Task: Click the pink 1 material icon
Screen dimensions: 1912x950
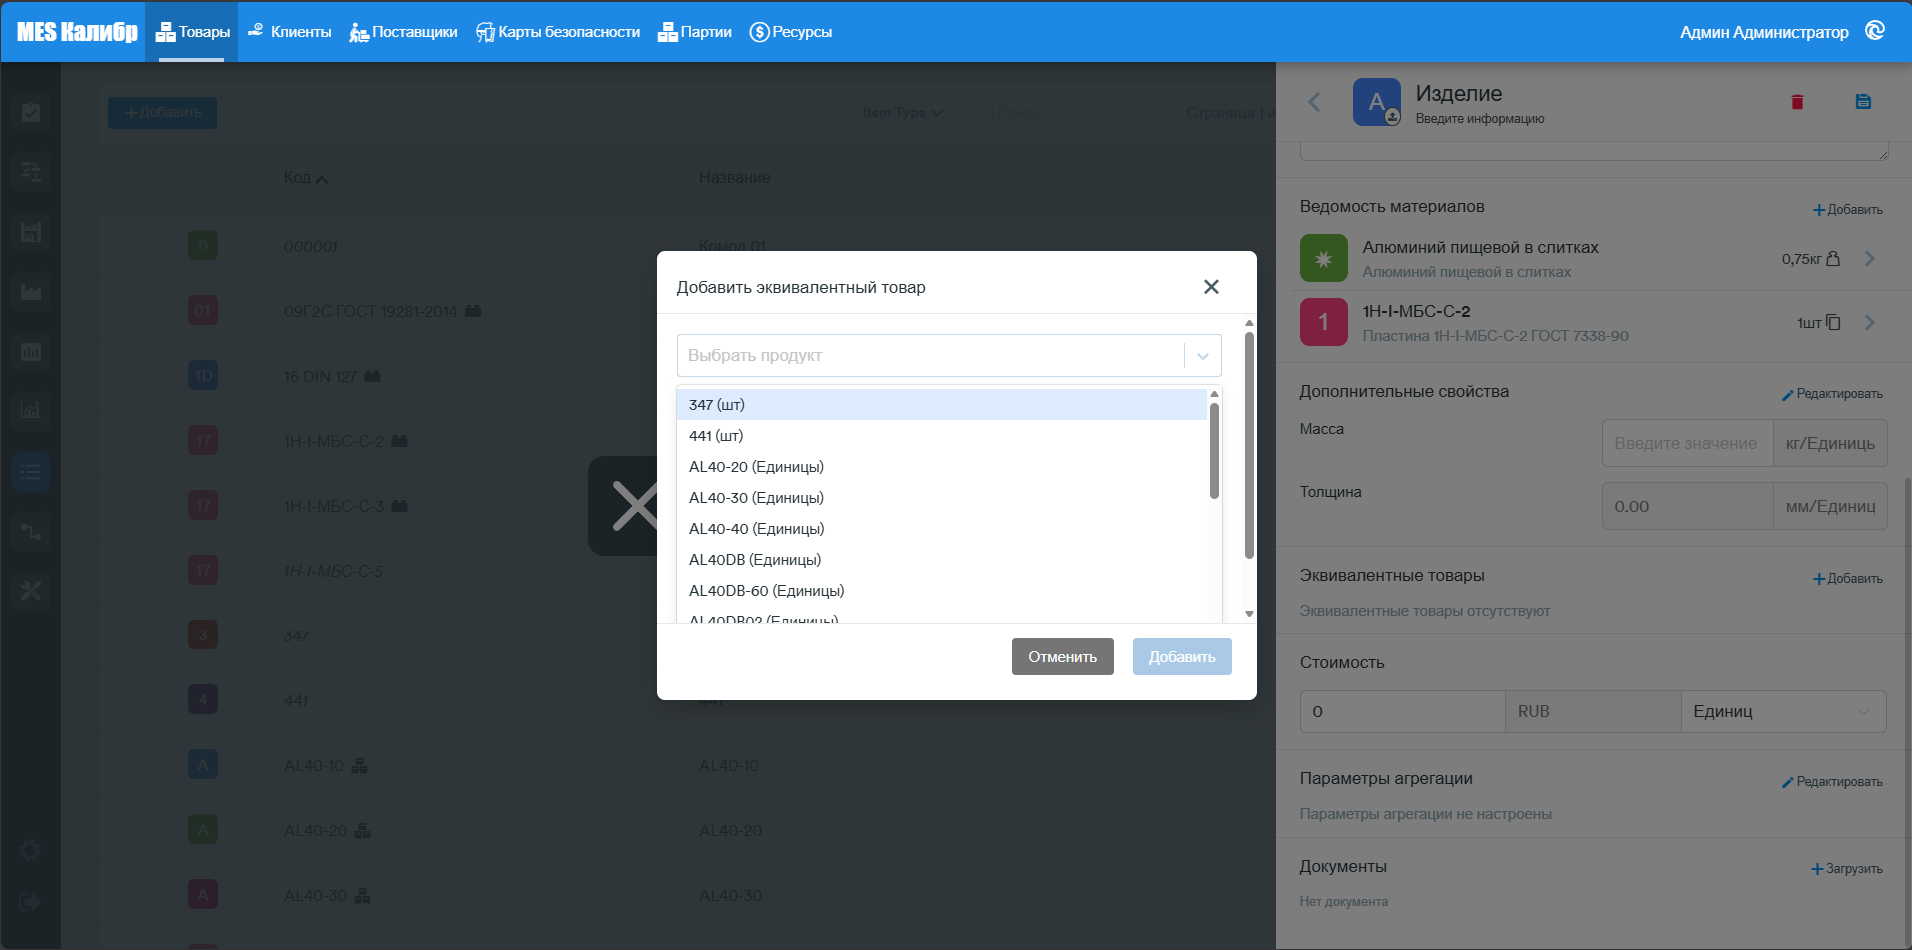Action: [1324, 322]
